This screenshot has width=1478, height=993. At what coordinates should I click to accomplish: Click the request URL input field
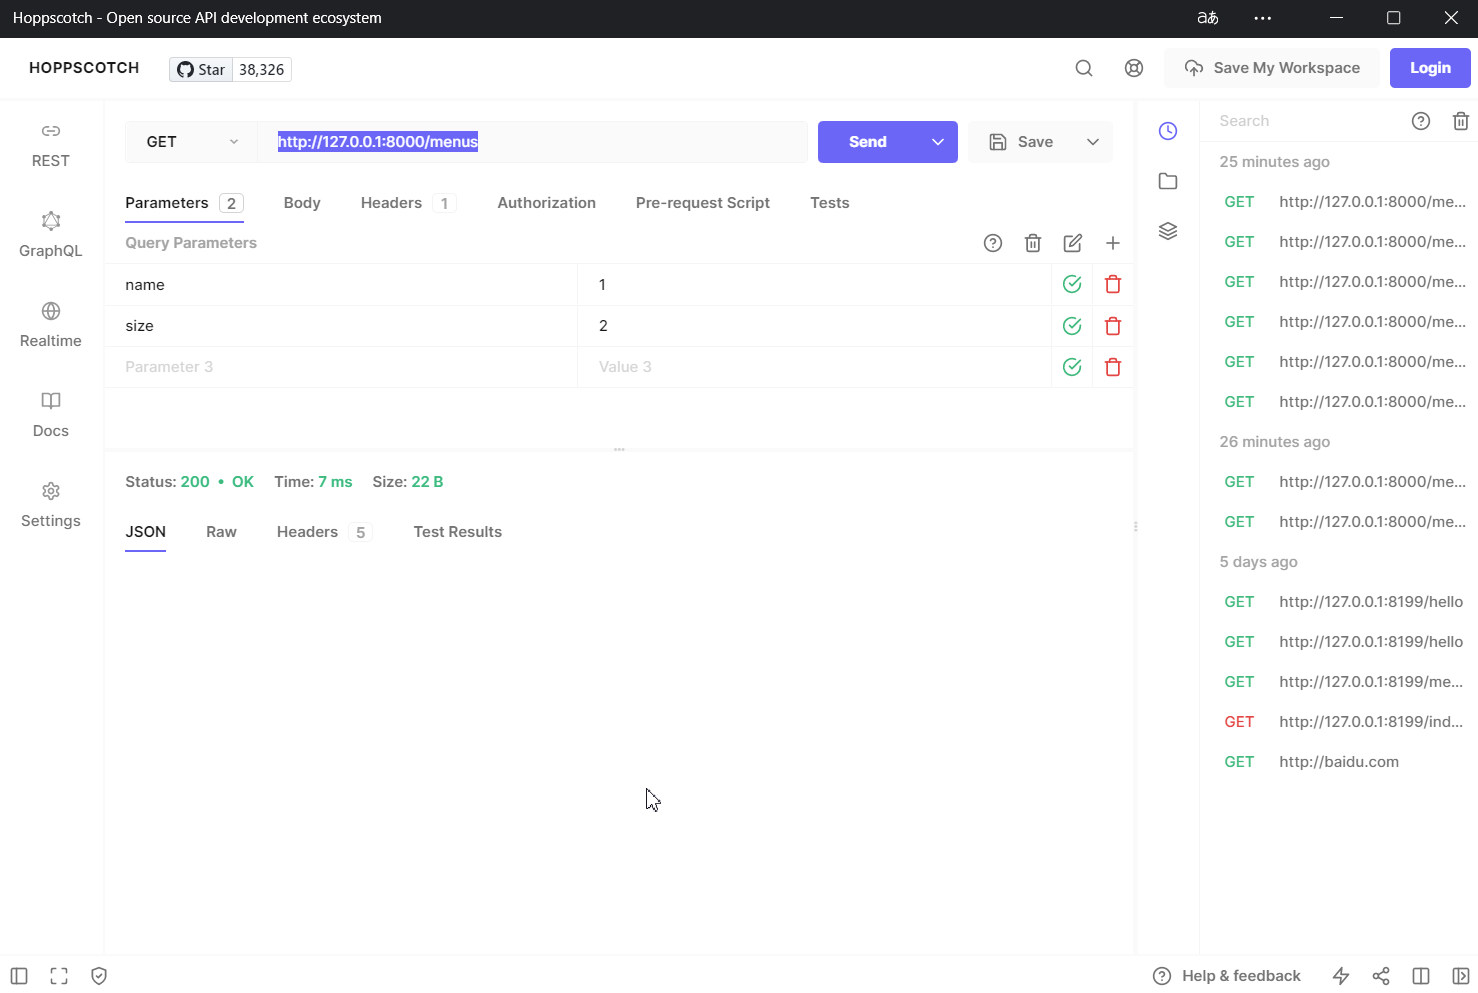pyautogui.click(x=533, y=142)
